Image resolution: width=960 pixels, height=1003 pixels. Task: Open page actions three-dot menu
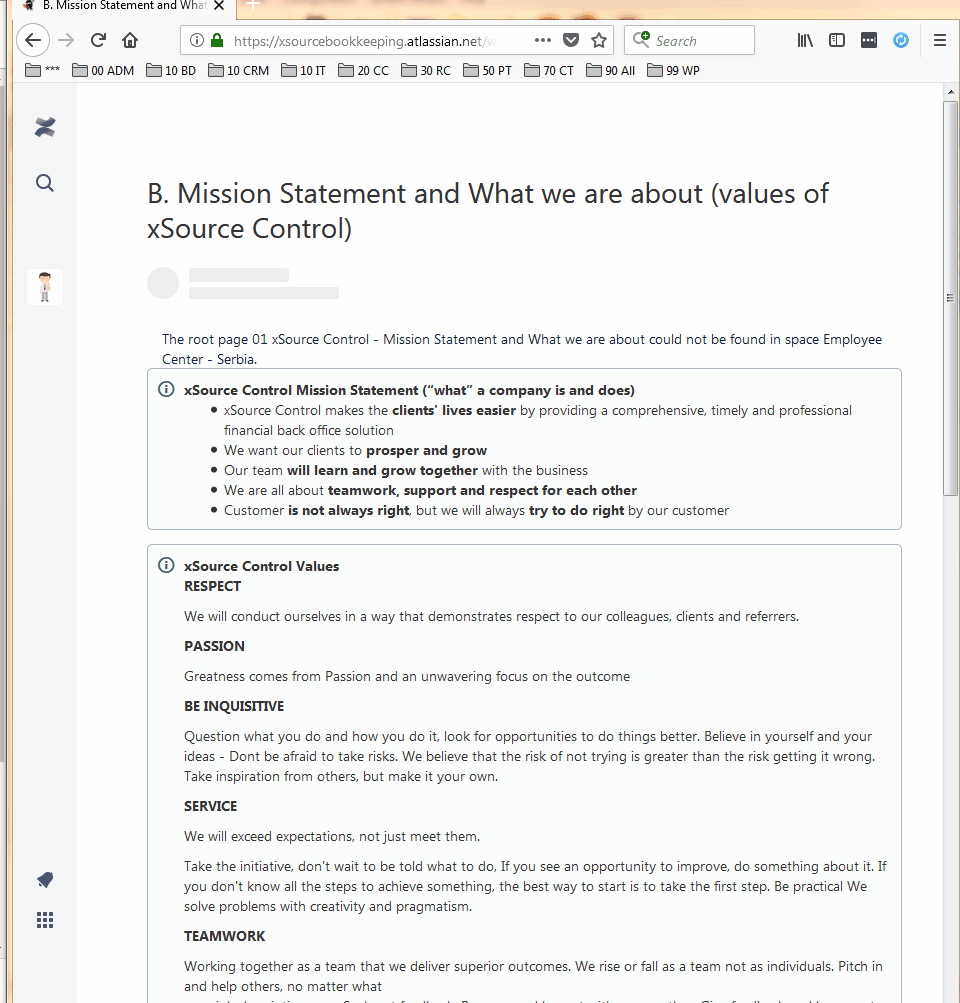coord(542,40)
